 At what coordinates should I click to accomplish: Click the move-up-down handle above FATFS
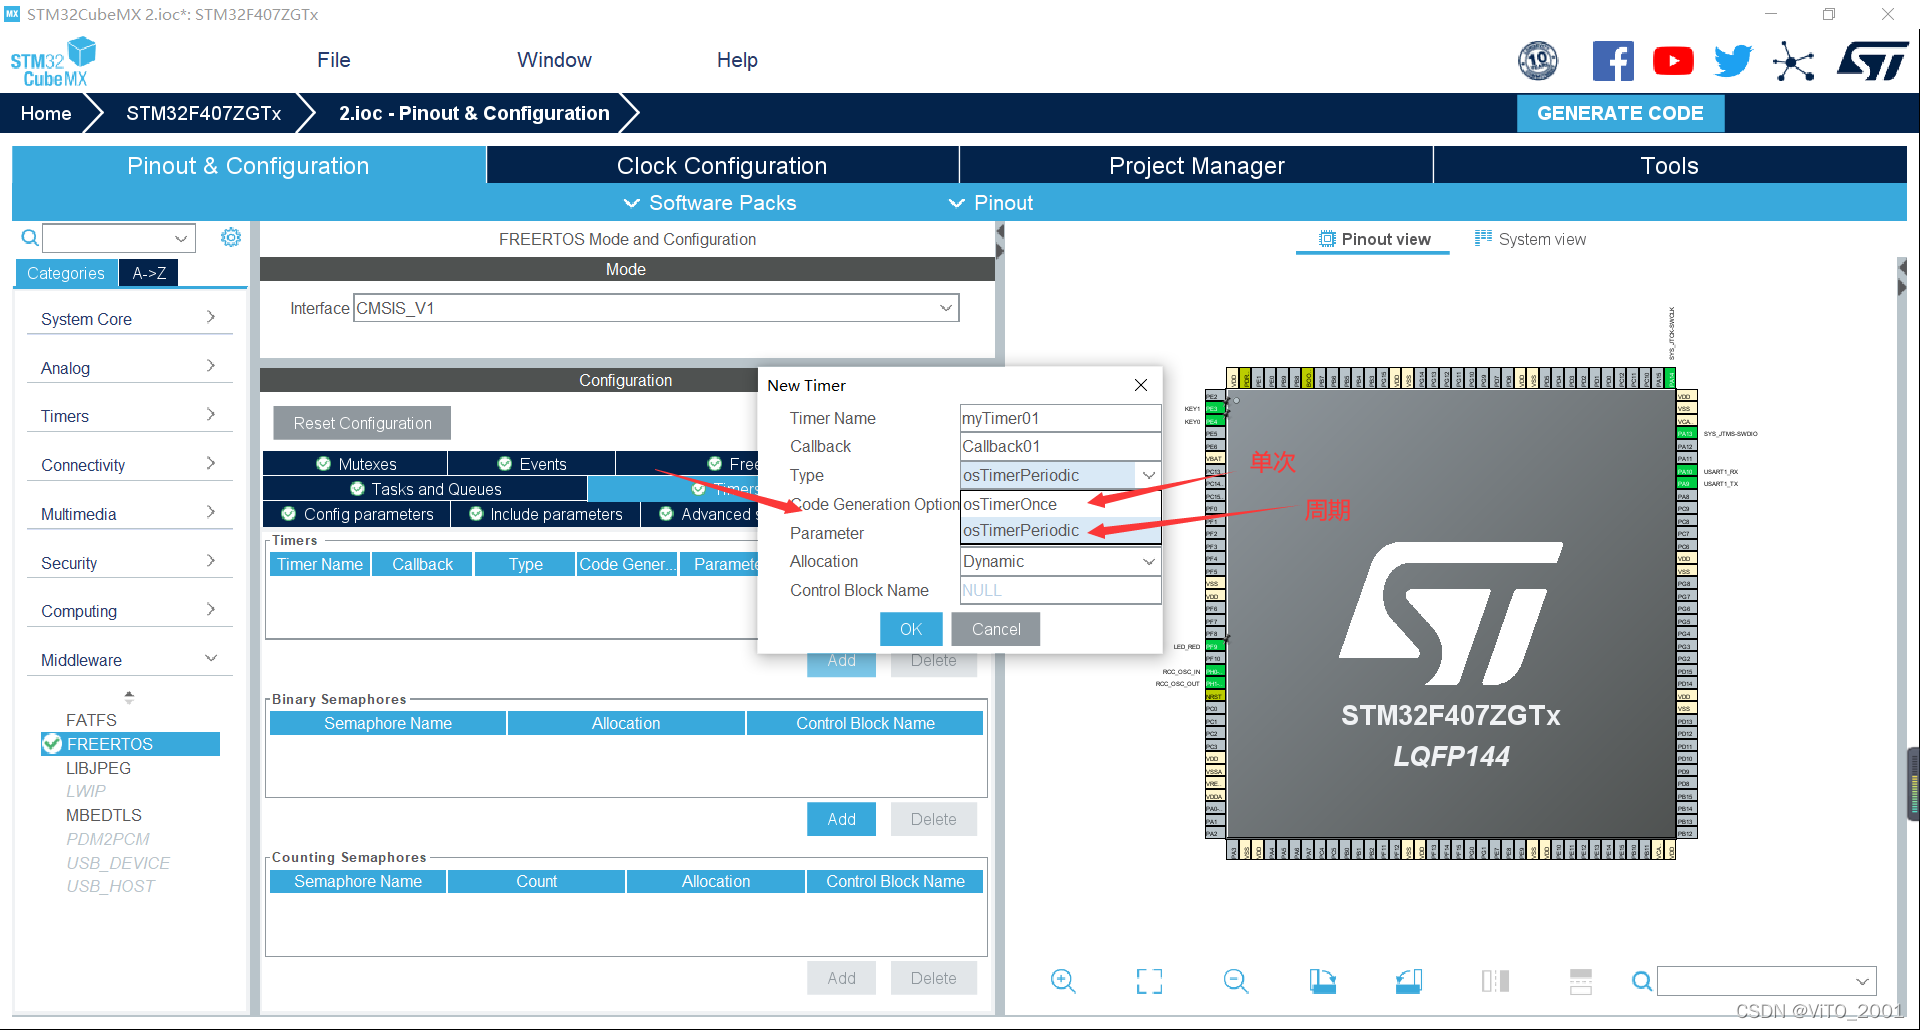click(129, 697)
